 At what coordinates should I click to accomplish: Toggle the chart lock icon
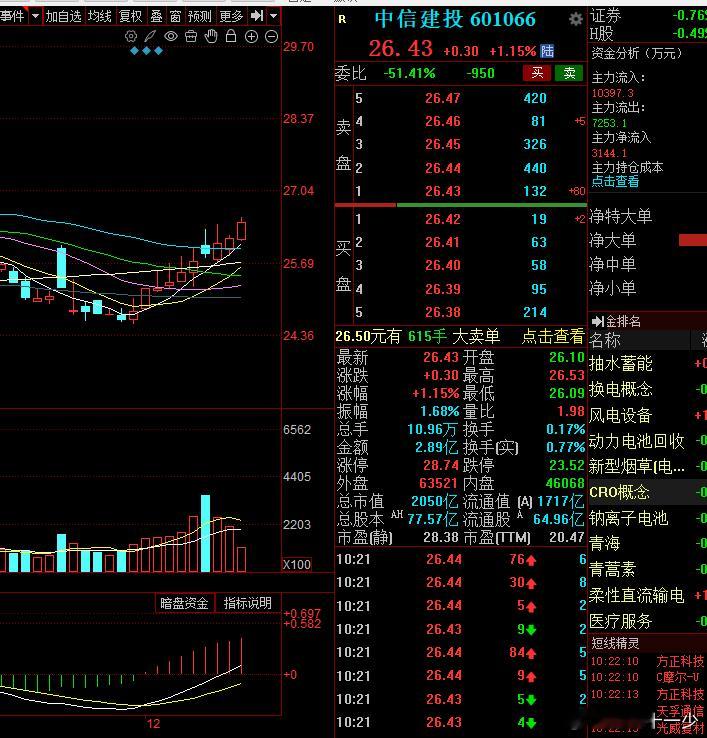tap(231, 36)
